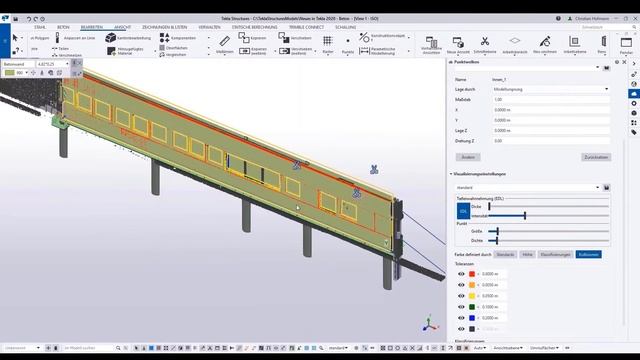
Task: Open the Kantenbearbeitung tool
Action: [x=128, y=38]
